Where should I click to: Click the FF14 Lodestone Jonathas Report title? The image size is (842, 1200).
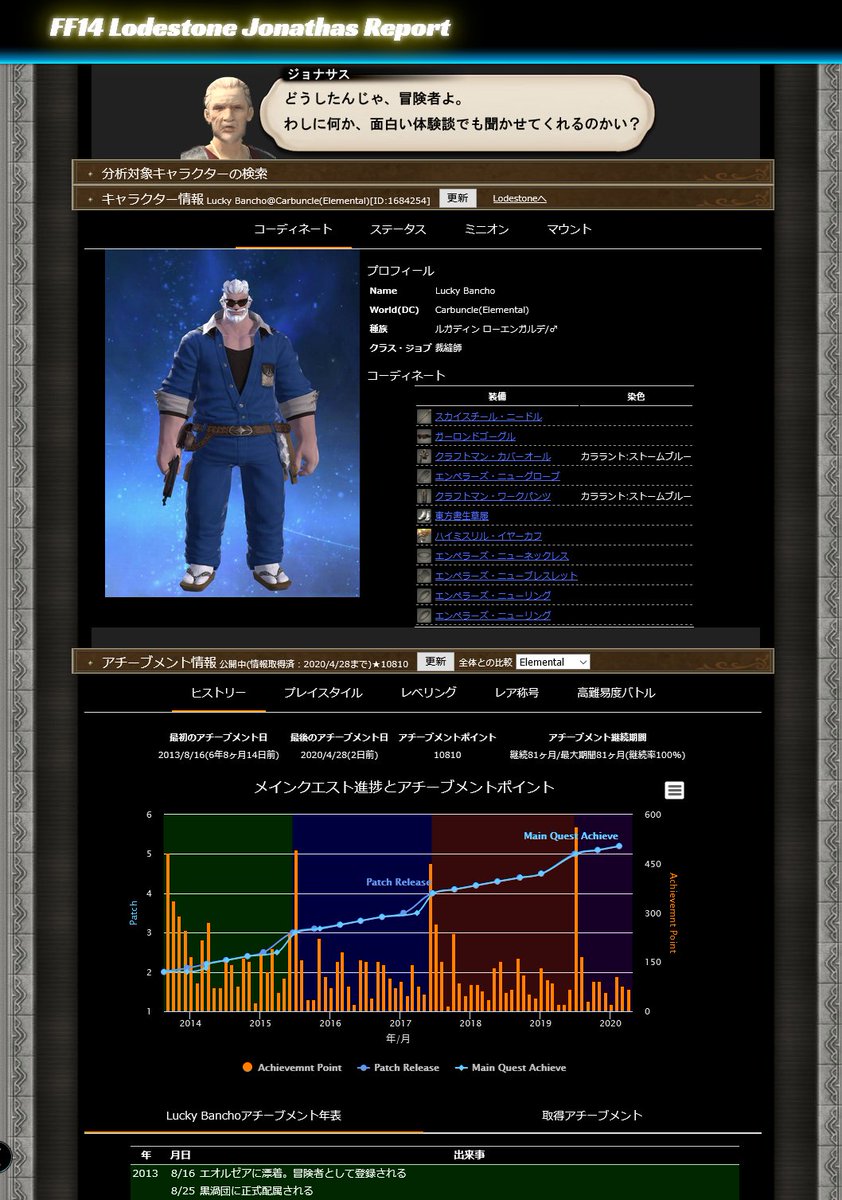tap(250, 28)
